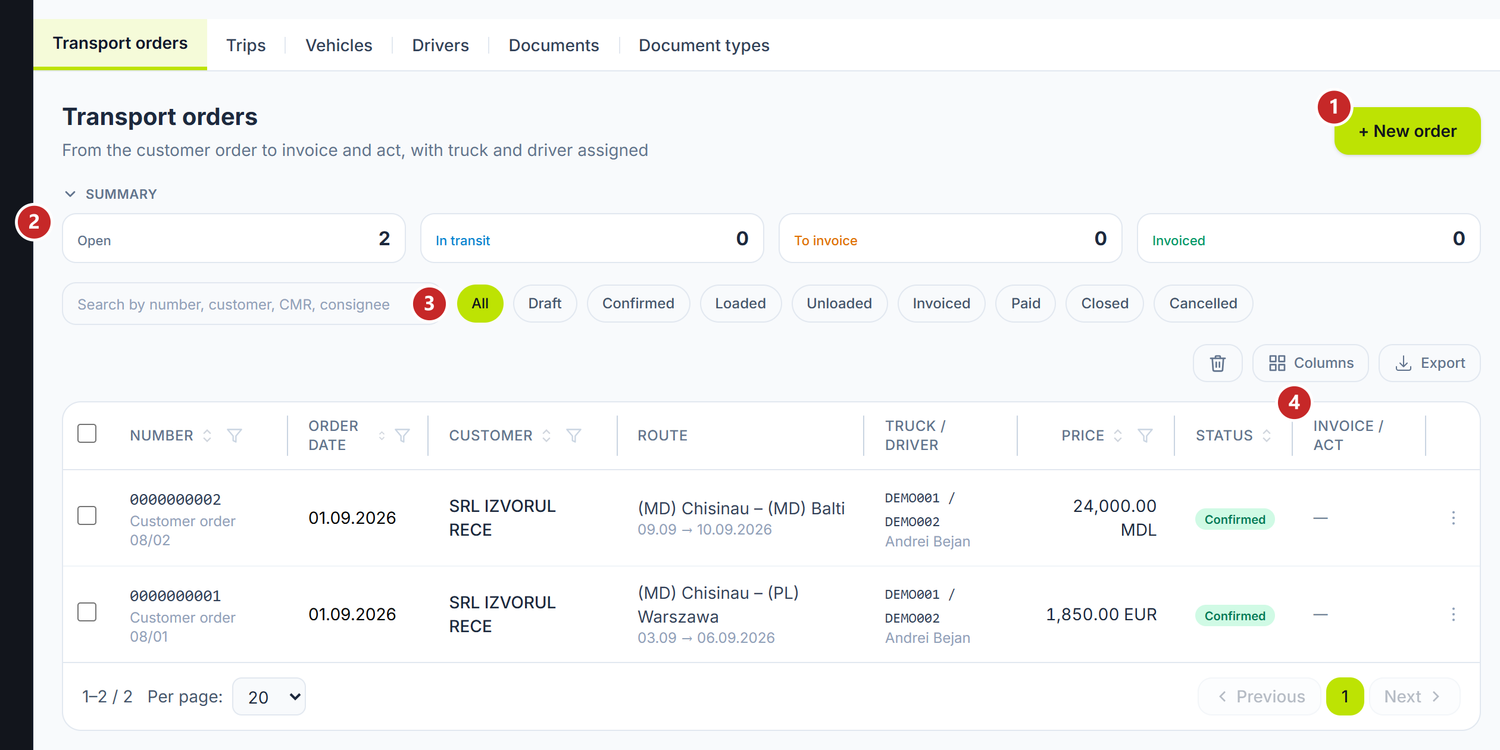Open the PRICE column filter funnel
Image resolution: width=1500 pixels, height=750 pixels.
1145,436
